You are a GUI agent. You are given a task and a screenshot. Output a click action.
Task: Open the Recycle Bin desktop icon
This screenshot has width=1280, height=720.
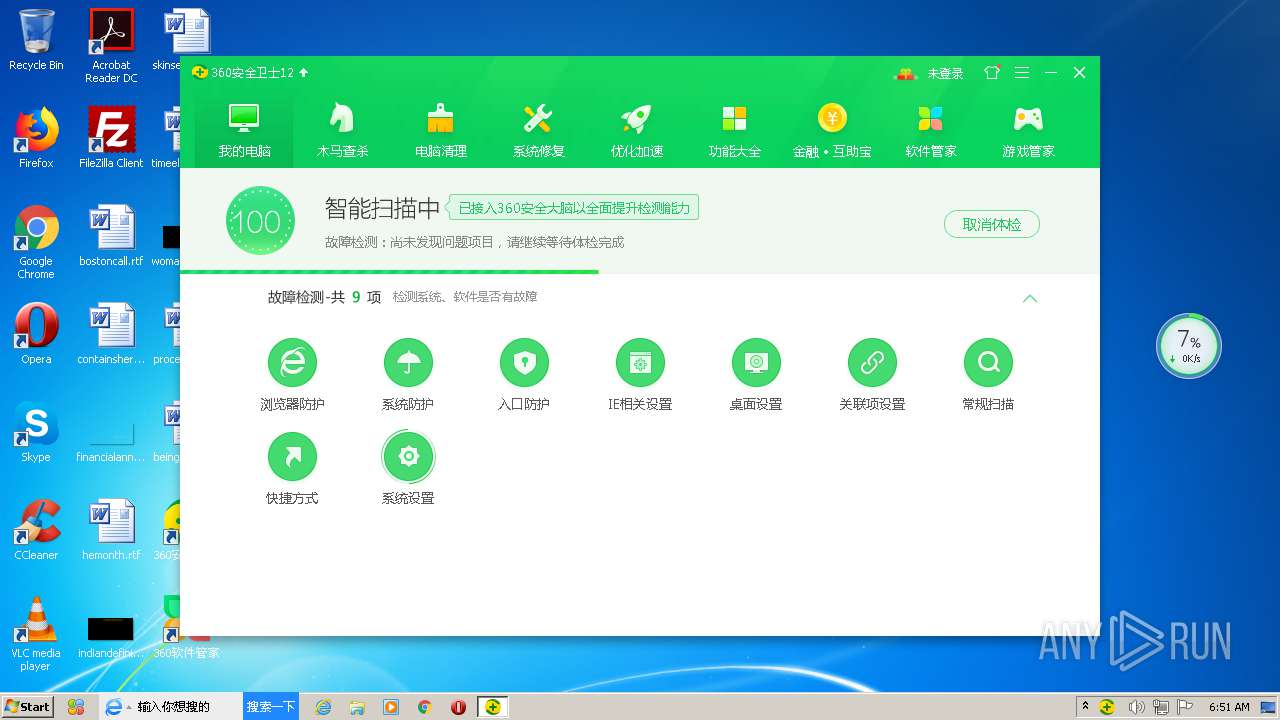coord(36,41)
